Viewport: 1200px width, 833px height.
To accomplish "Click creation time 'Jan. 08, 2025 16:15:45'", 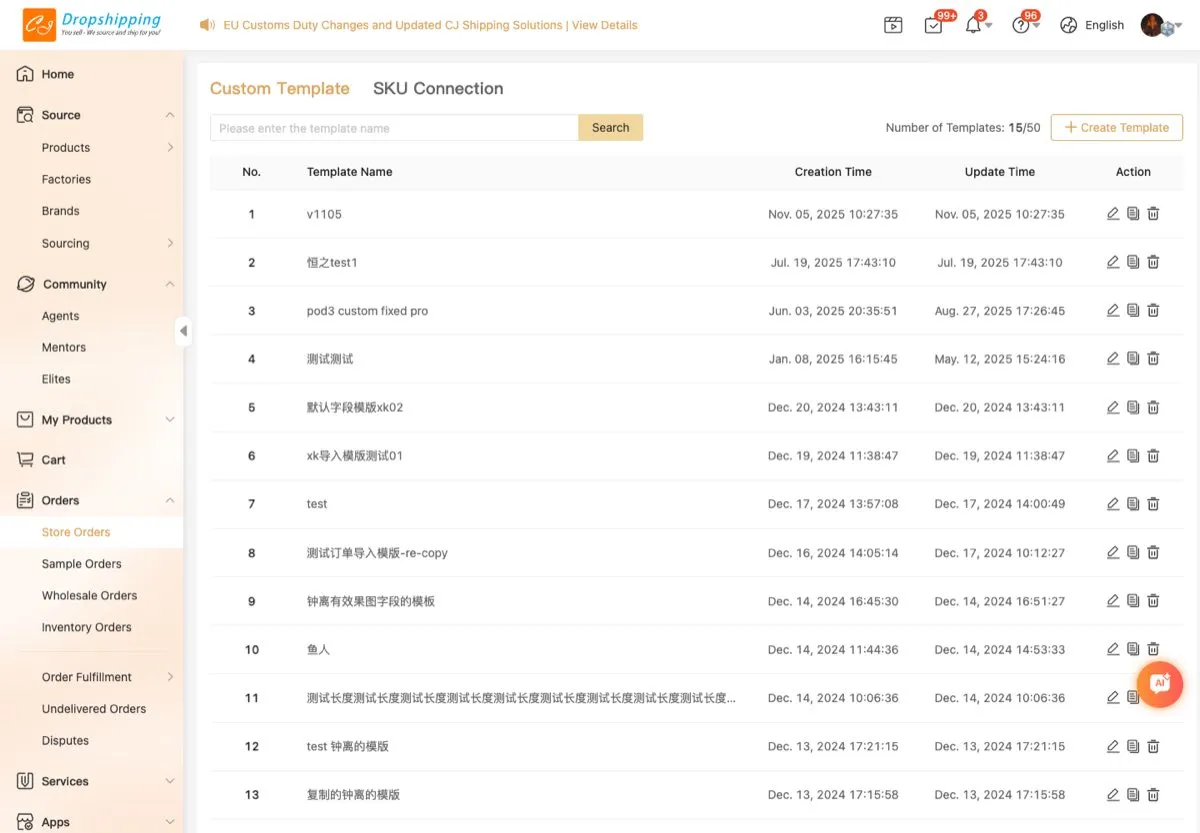I will [833, 359].
